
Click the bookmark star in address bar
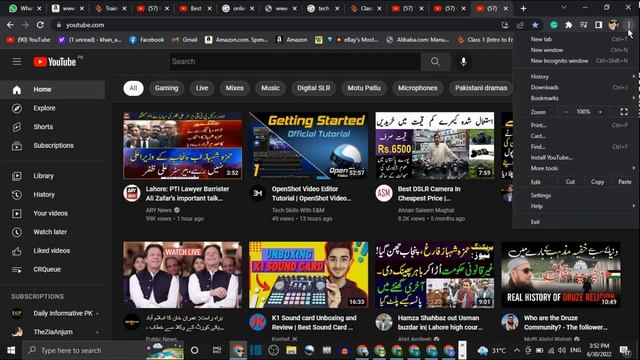point(535,25)
